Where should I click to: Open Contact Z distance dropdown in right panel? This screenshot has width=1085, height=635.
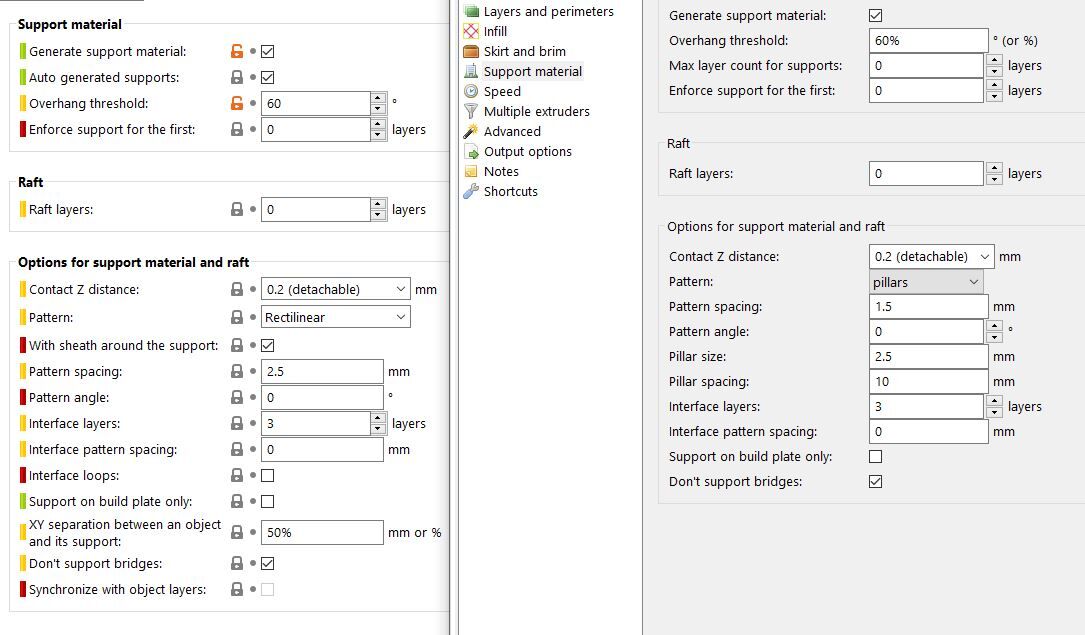coord(931,257)
